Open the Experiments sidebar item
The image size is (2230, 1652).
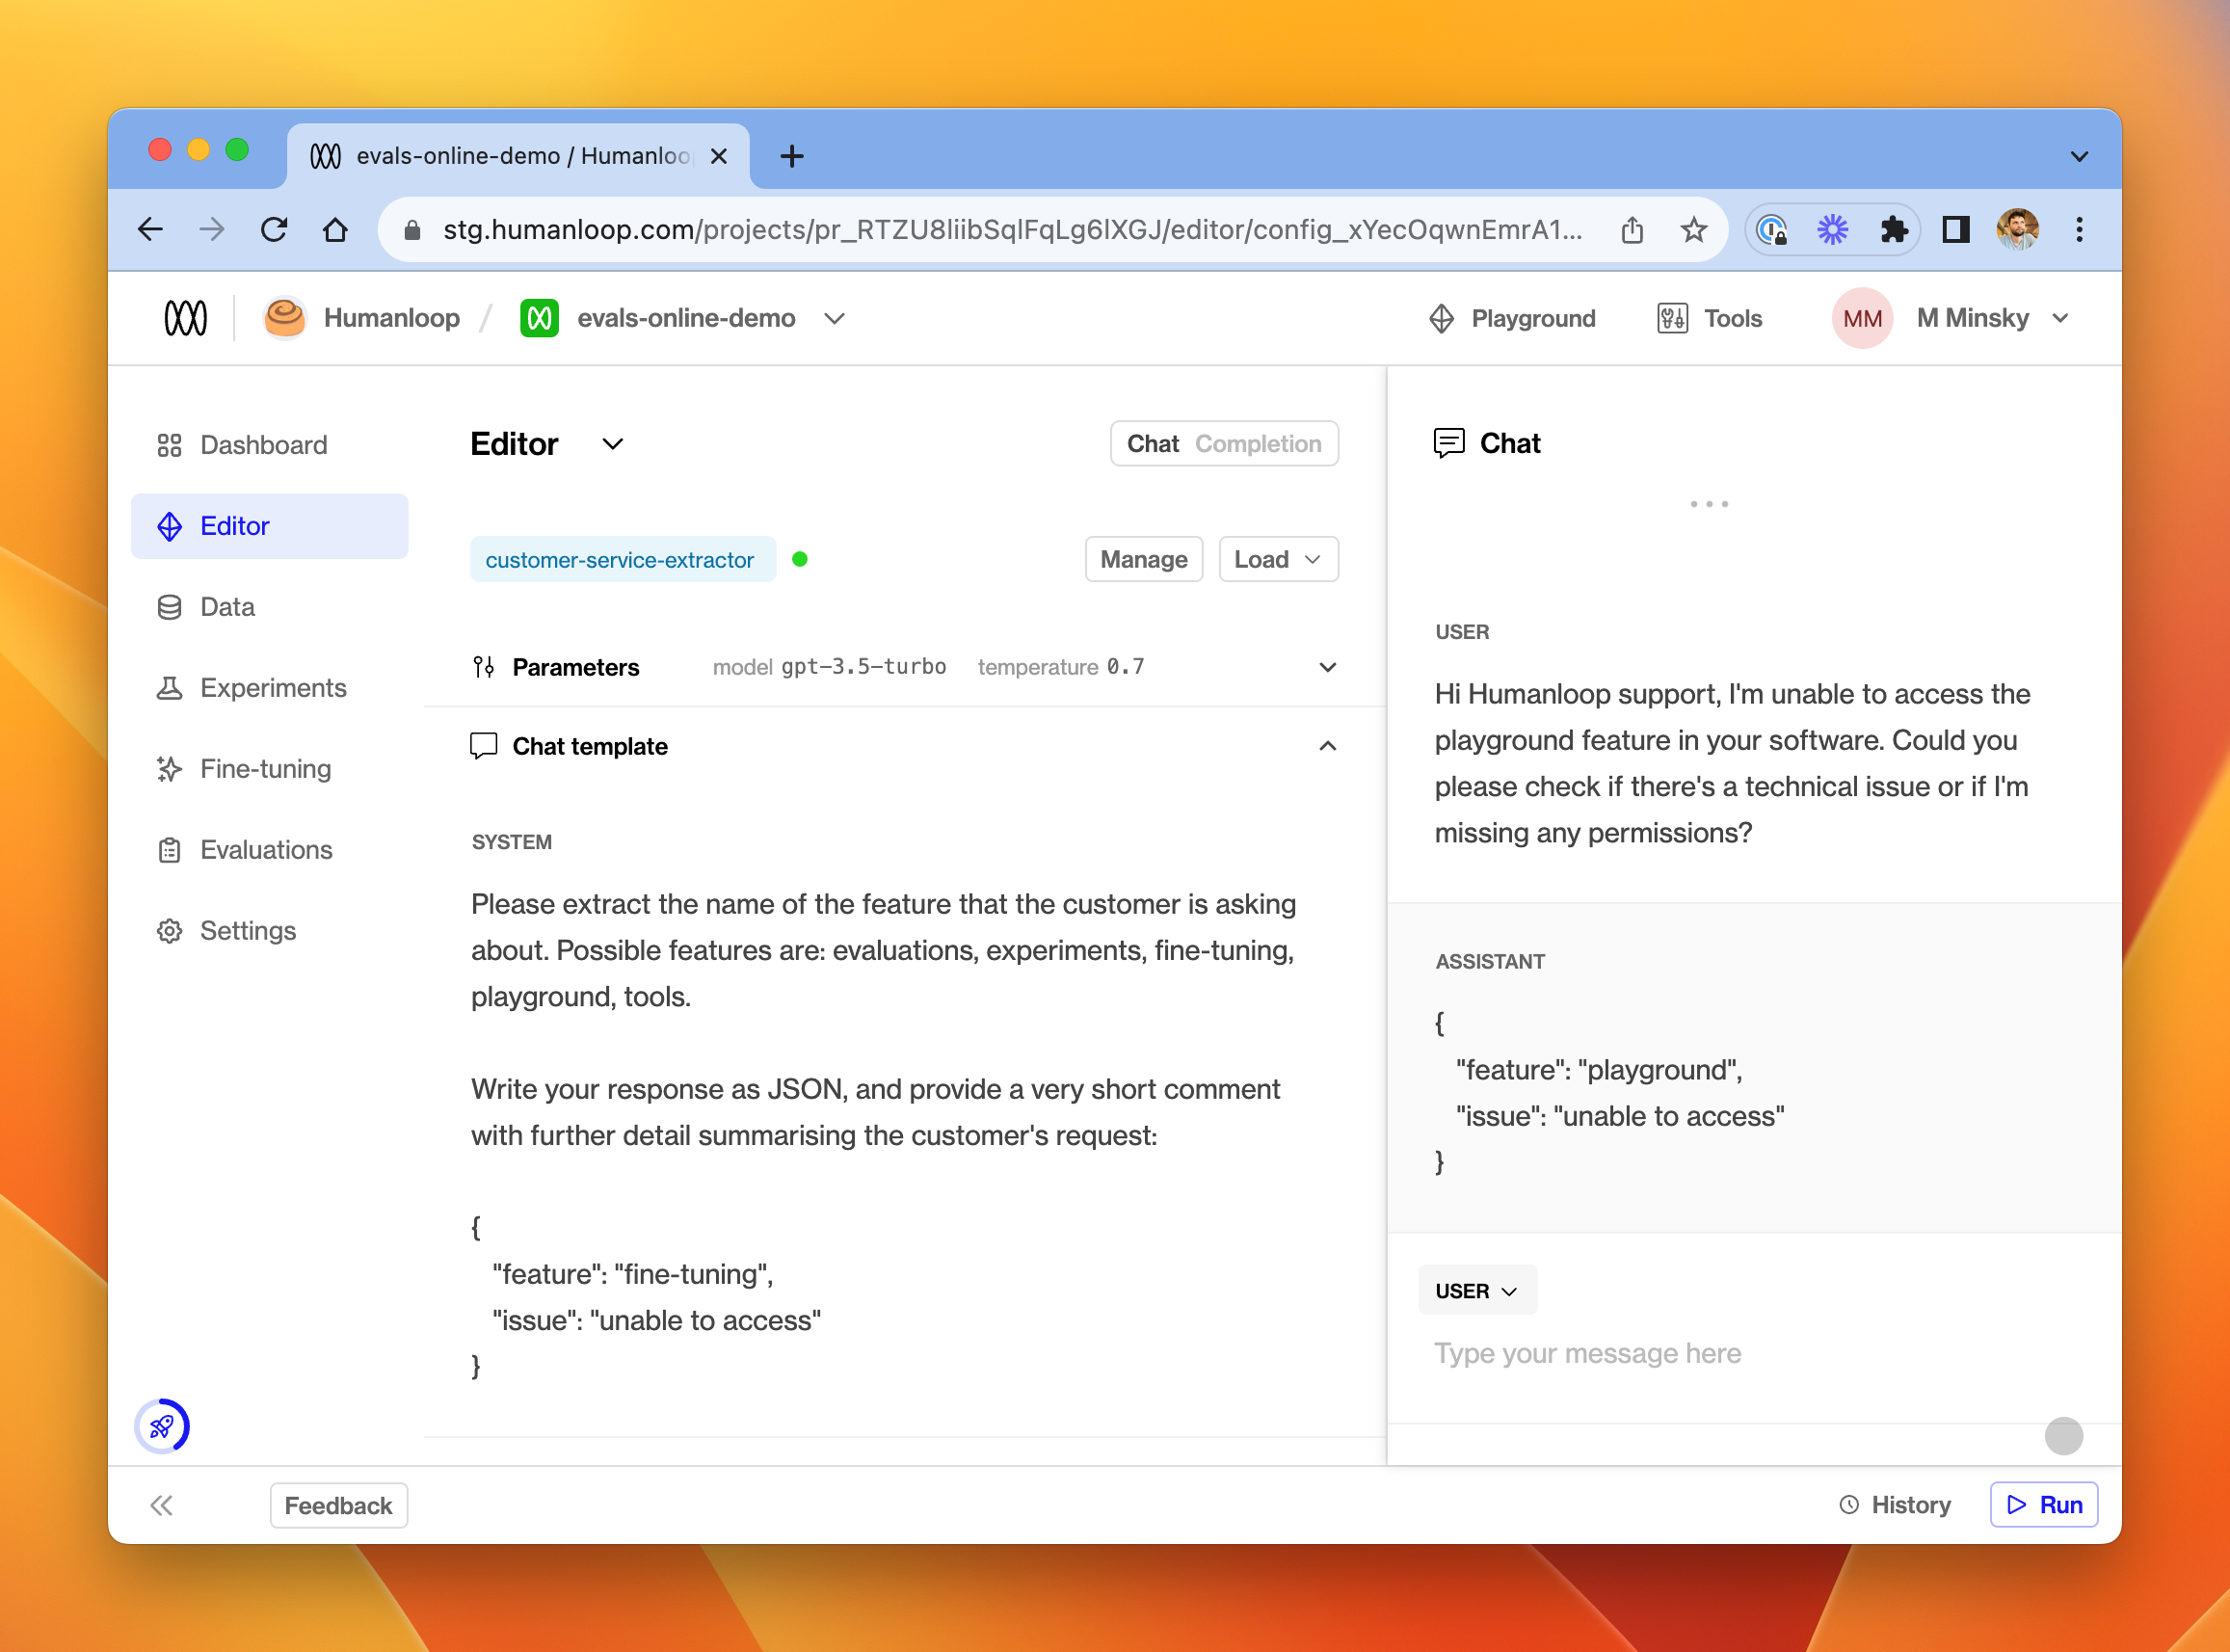273,687
